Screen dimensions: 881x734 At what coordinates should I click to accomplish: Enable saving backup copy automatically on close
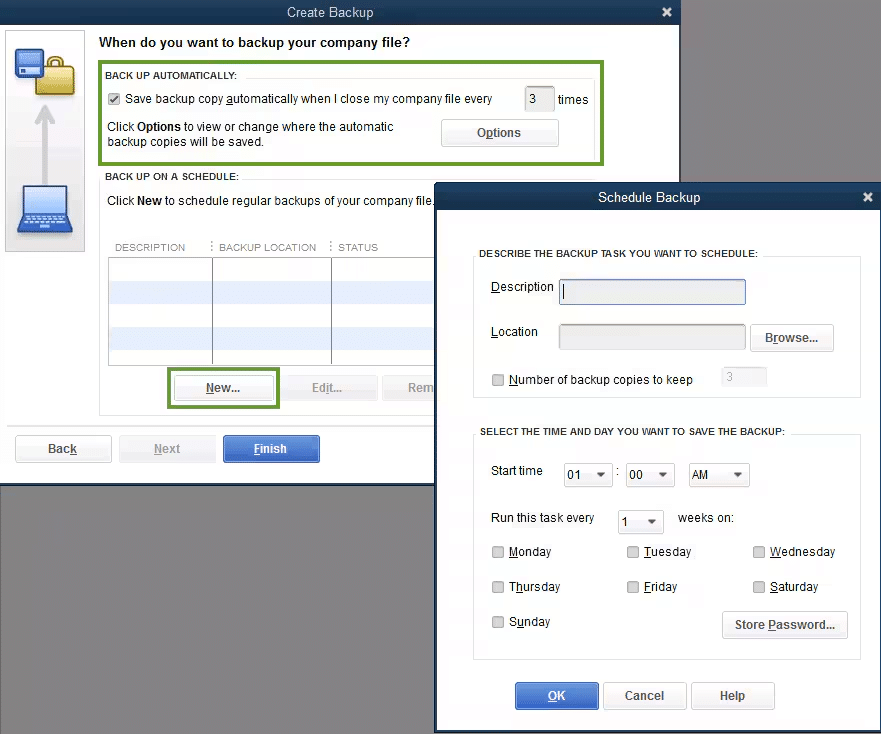coord(114,99)
